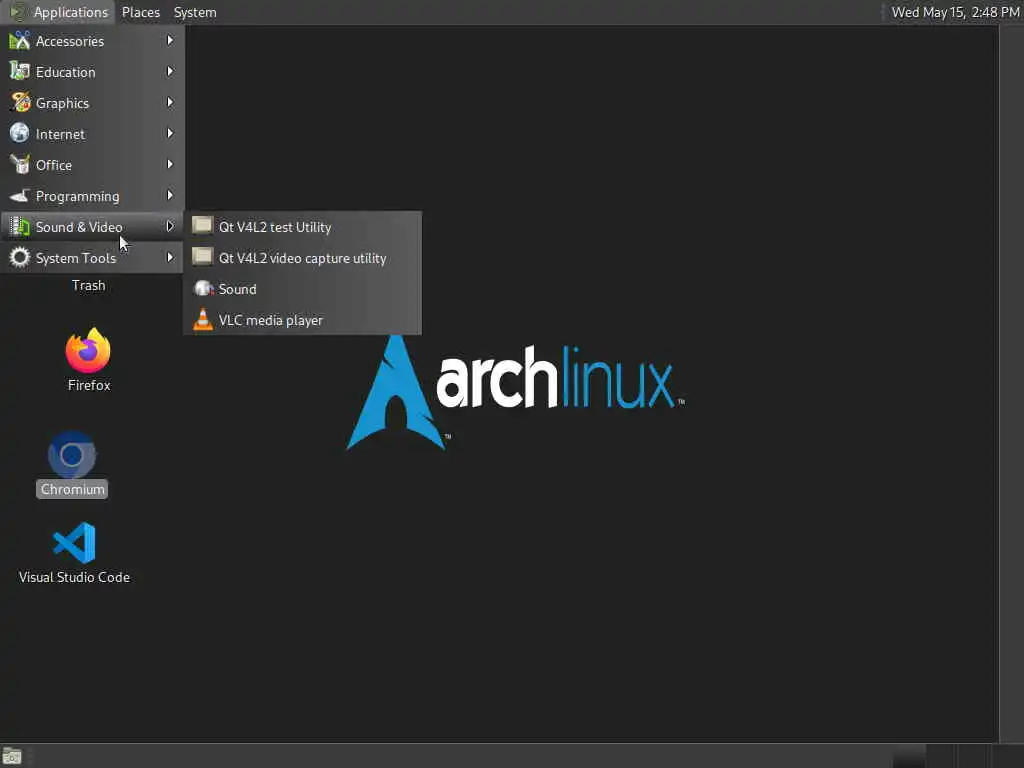The image size is (1024, 768).
Task: Expand the Office submenu arrow
Action: tap(170, 165)
